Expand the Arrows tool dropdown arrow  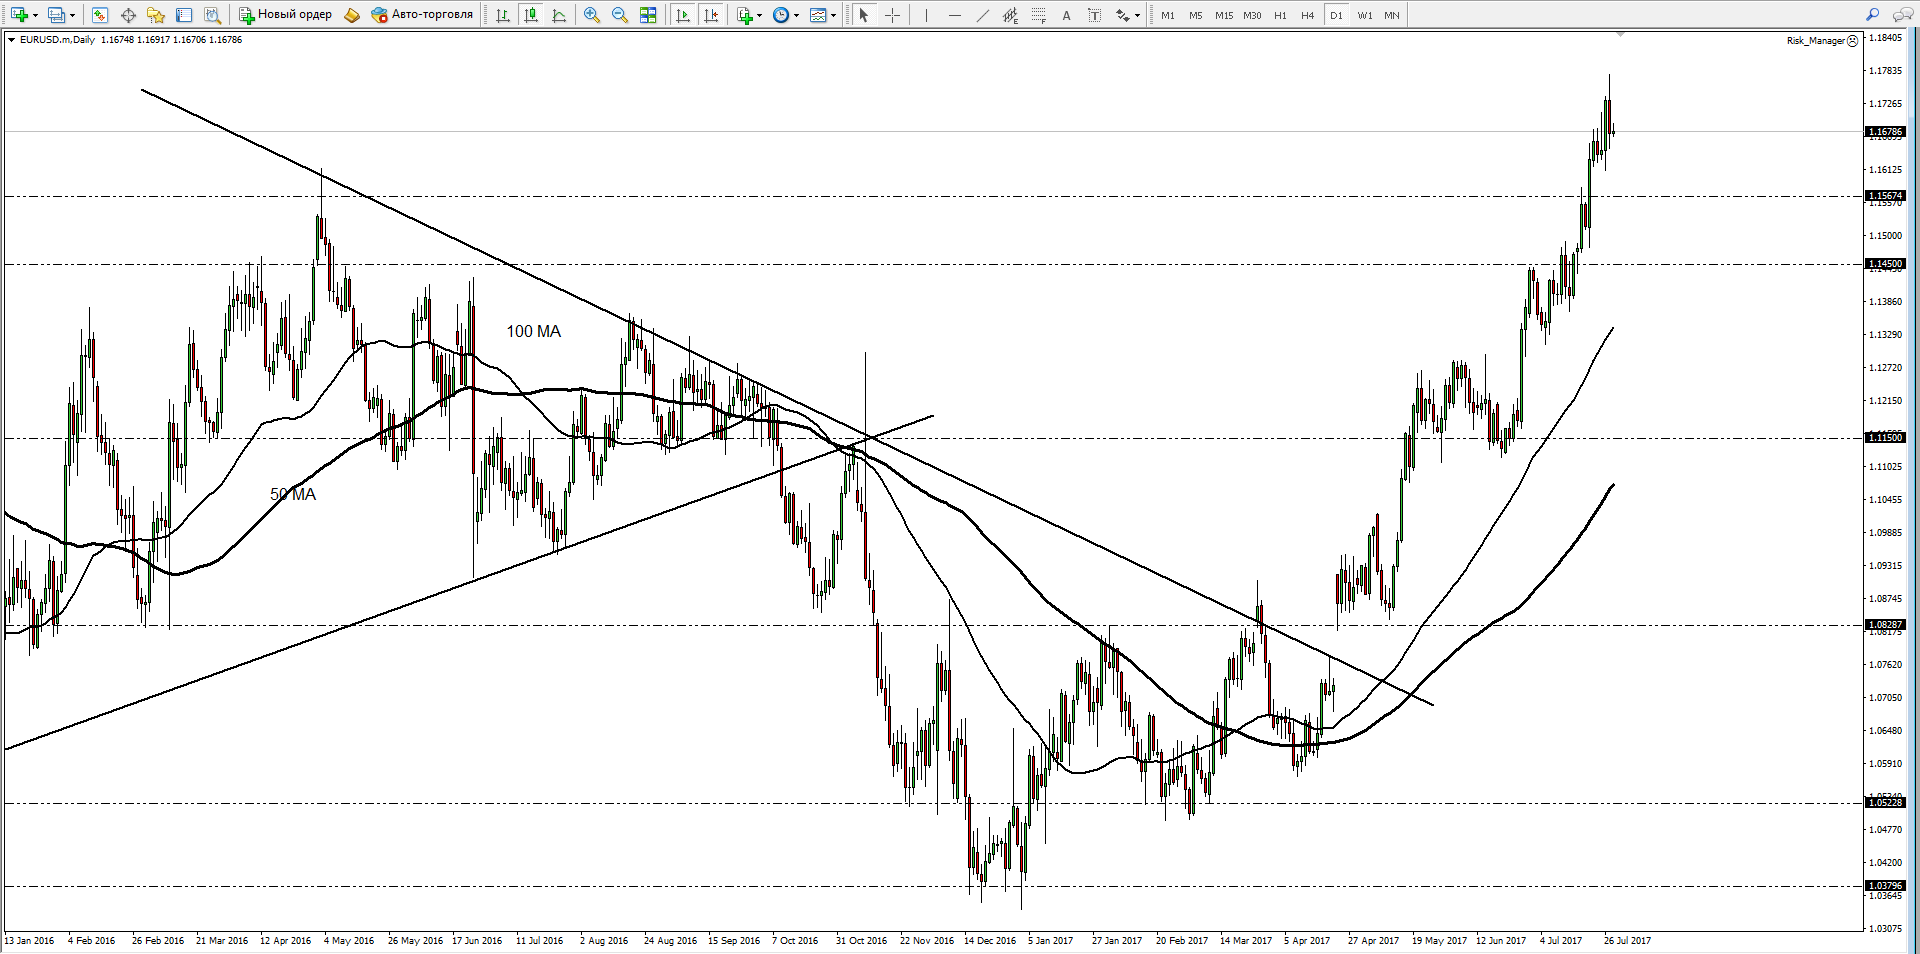point(1138,15)
